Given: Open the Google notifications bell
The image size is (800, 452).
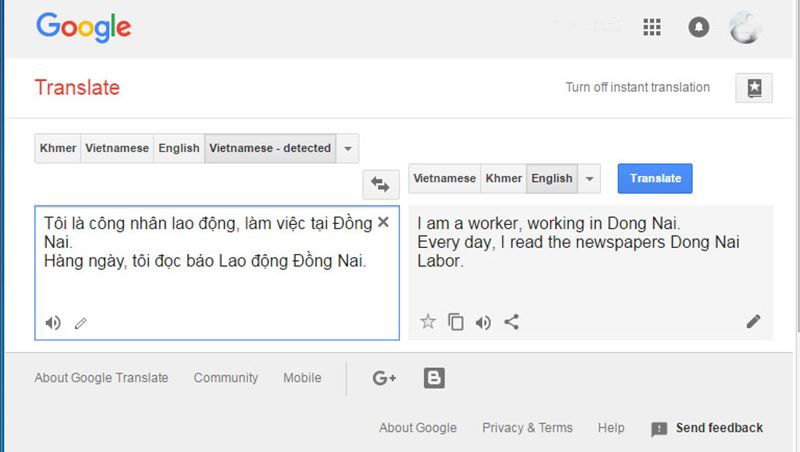Looking at the screenshot, I should pyautogui.click(x=698, y=27).
